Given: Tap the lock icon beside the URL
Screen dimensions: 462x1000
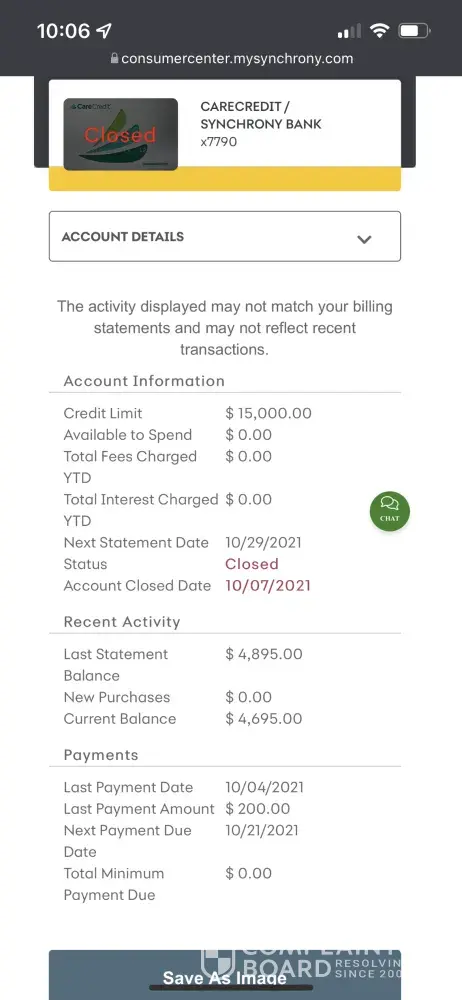Looking at the screenshot, I should point(114,58).
